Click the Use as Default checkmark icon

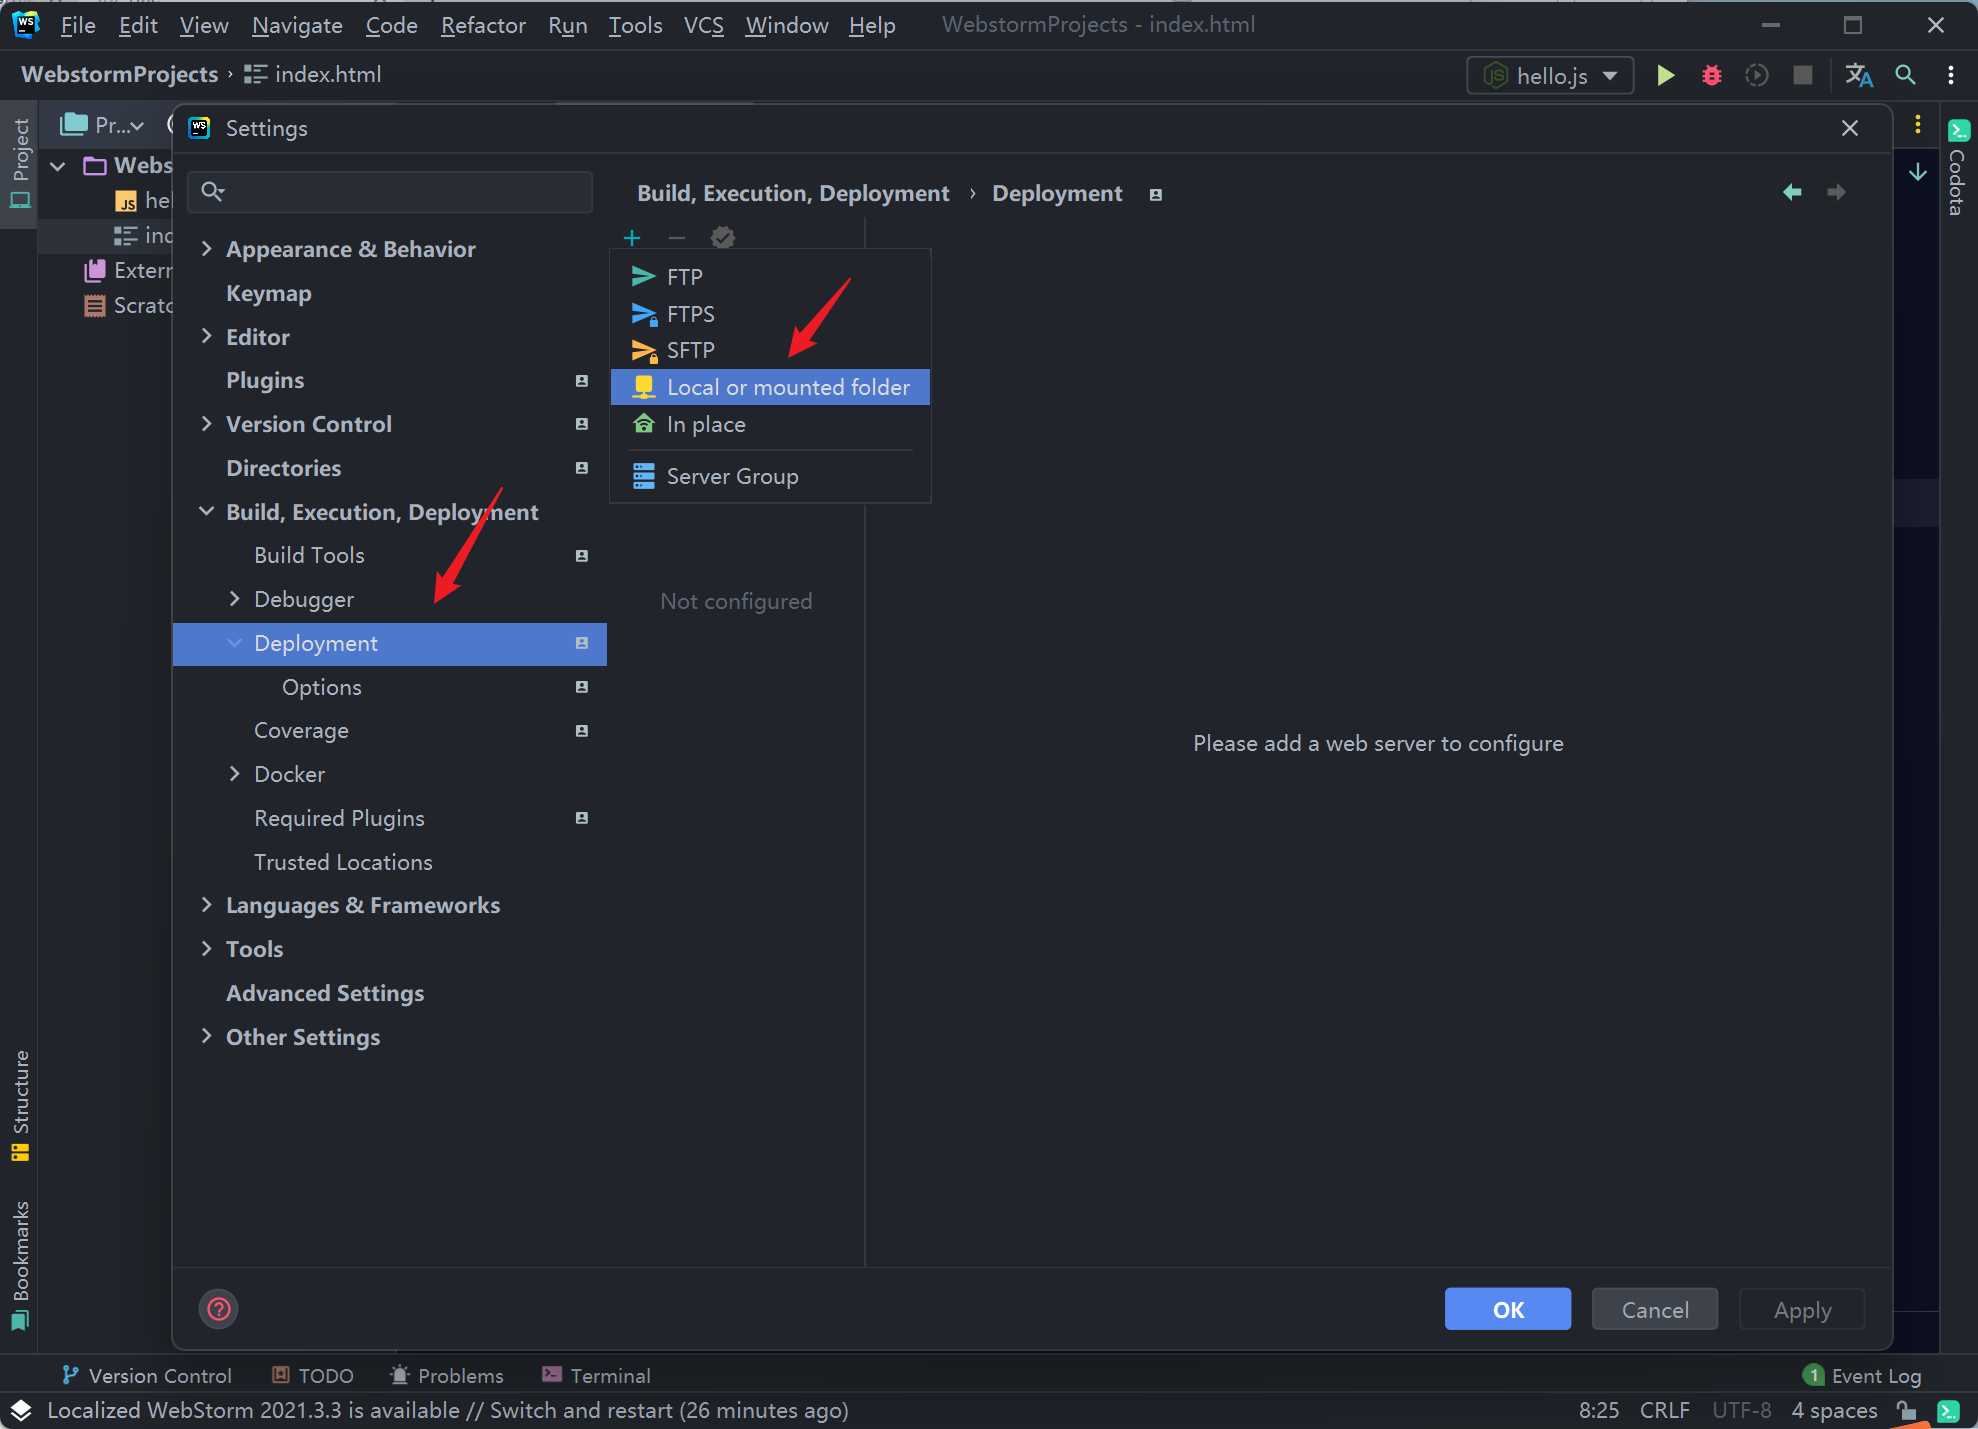click(722, 238)
